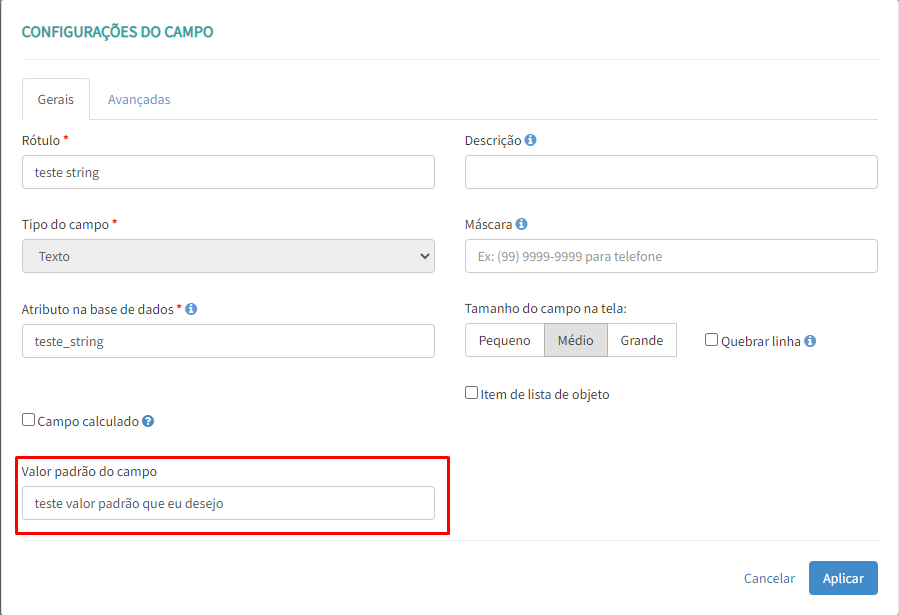Enable the Quebrar linha checkbox
Viewport: 899px width, 615px height.
(712, 340)
